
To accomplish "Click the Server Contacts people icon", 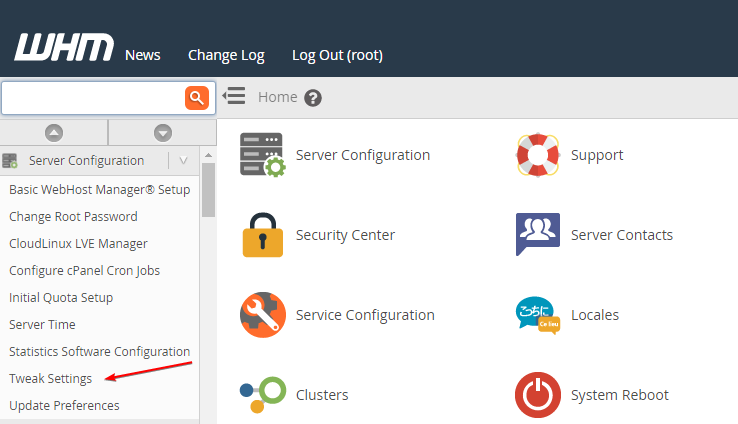I will coord(537,234).
